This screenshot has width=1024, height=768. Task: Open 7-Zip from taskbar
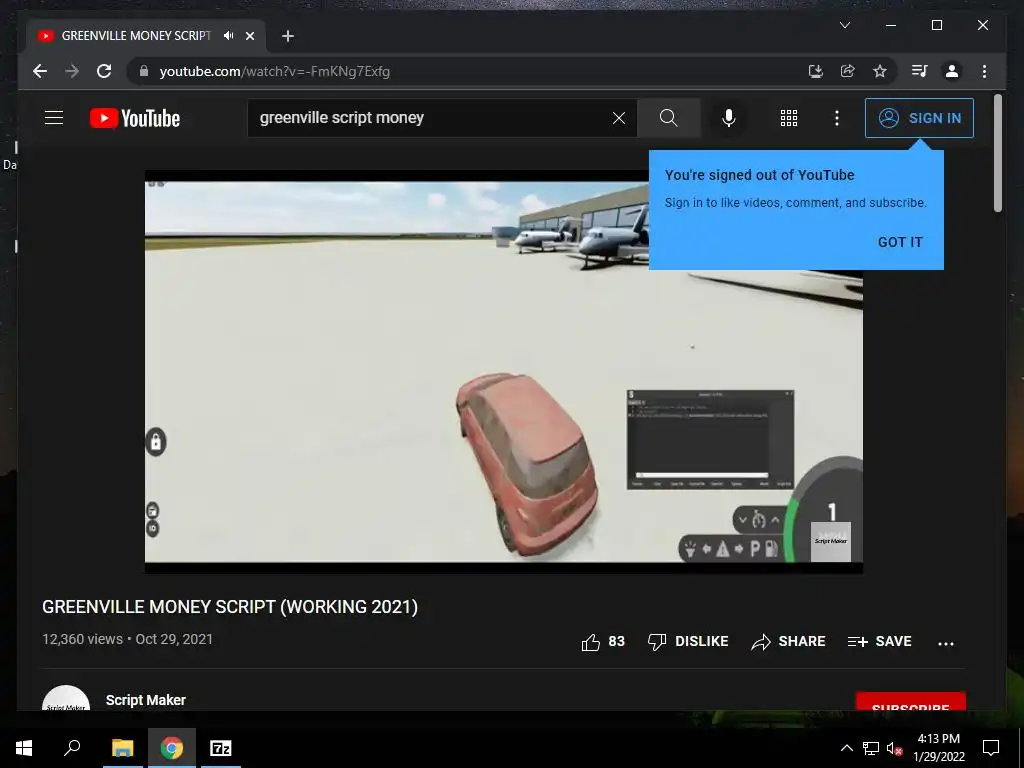pos(220,748)
